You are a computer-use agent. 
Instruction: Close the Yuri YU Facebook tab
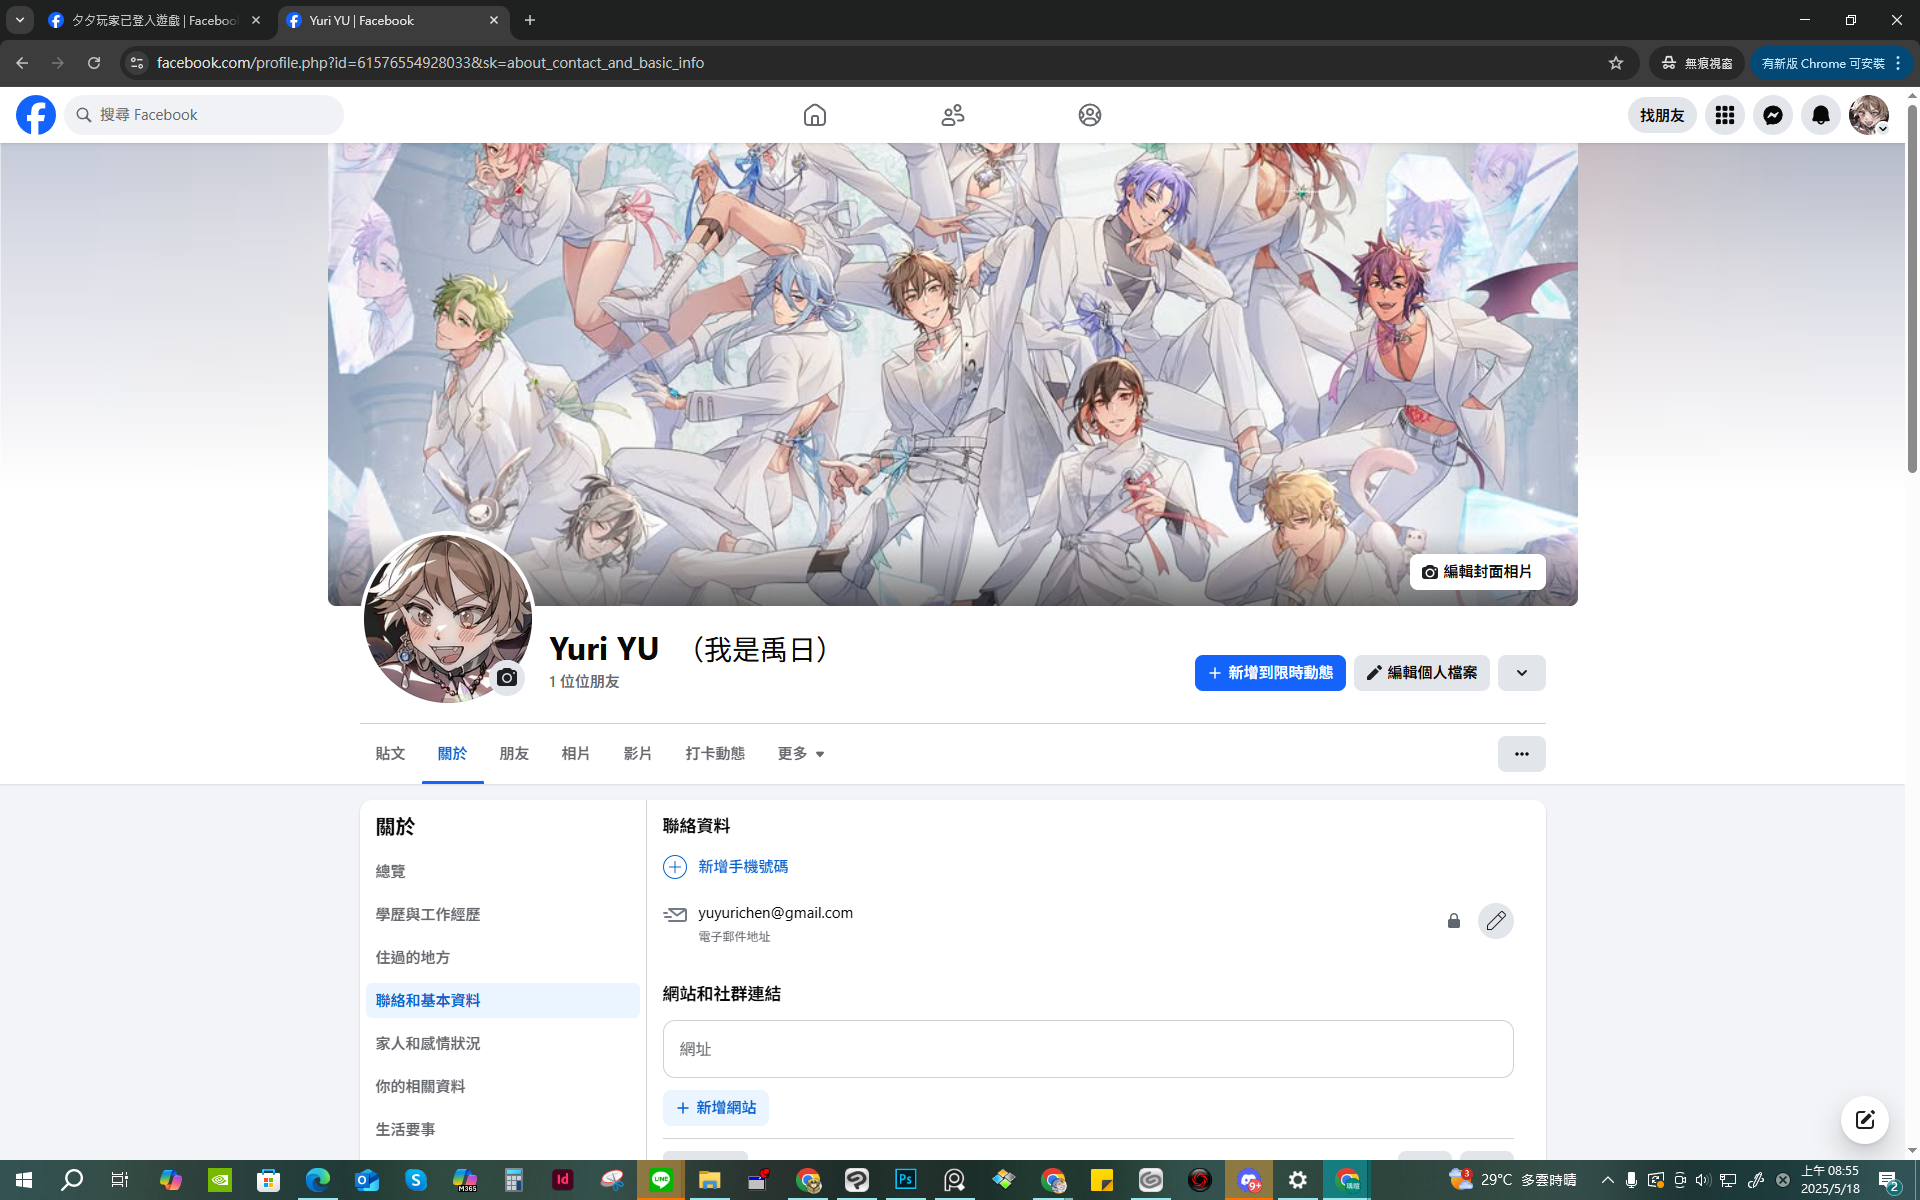(494, 20)
